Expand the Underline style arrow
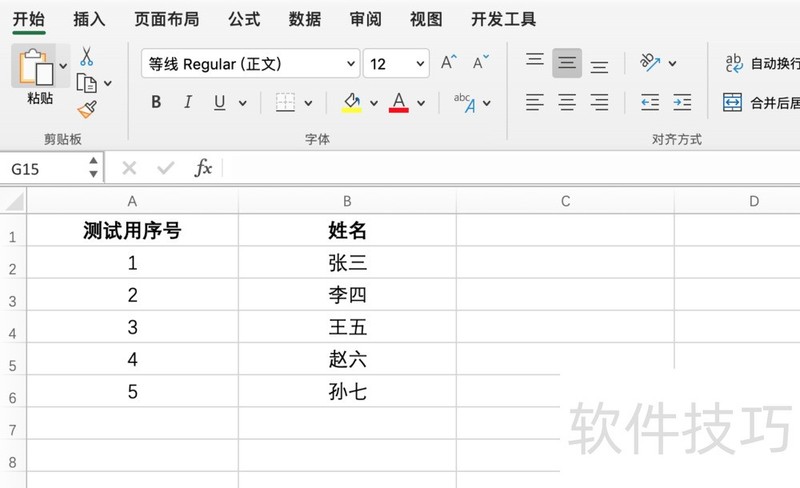 click(x=243, y=103)
